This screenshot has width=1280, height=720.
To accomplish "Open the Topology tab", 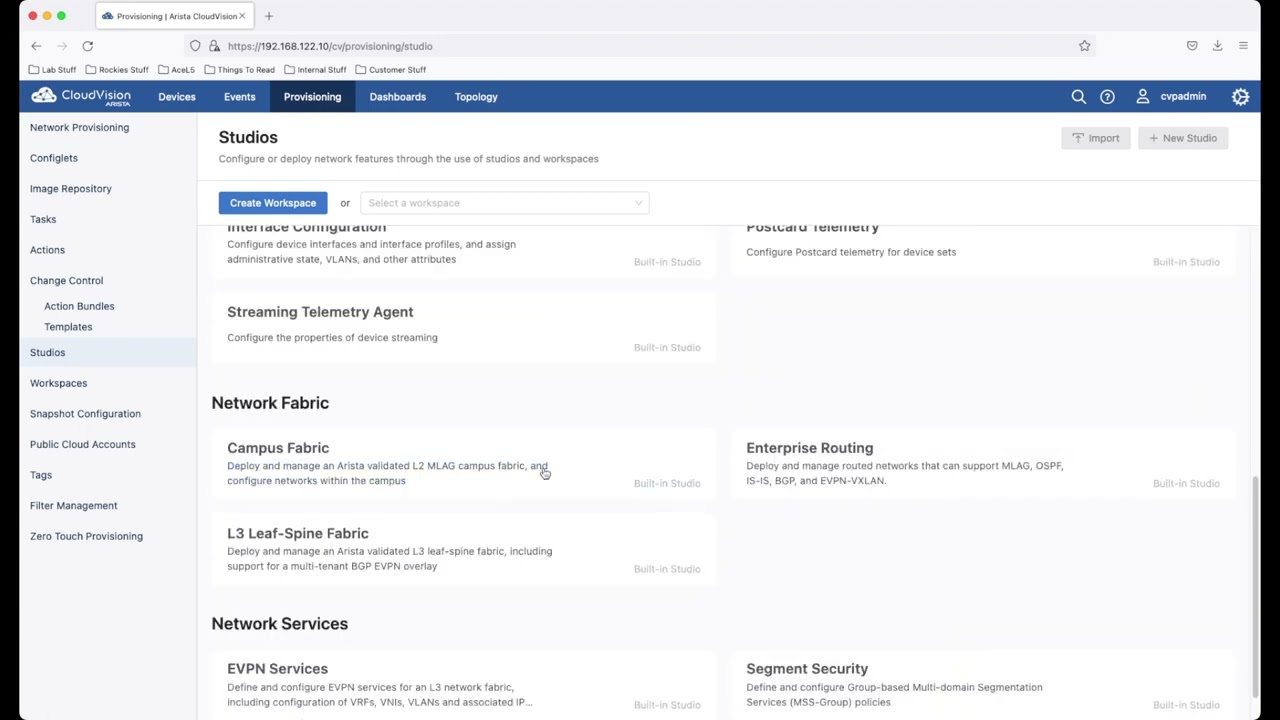I will click(x=476, y=97).
